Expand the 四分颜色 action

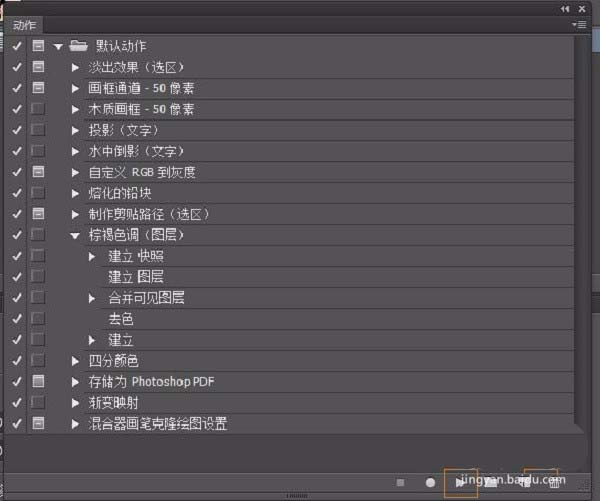(x=75, y=361)
